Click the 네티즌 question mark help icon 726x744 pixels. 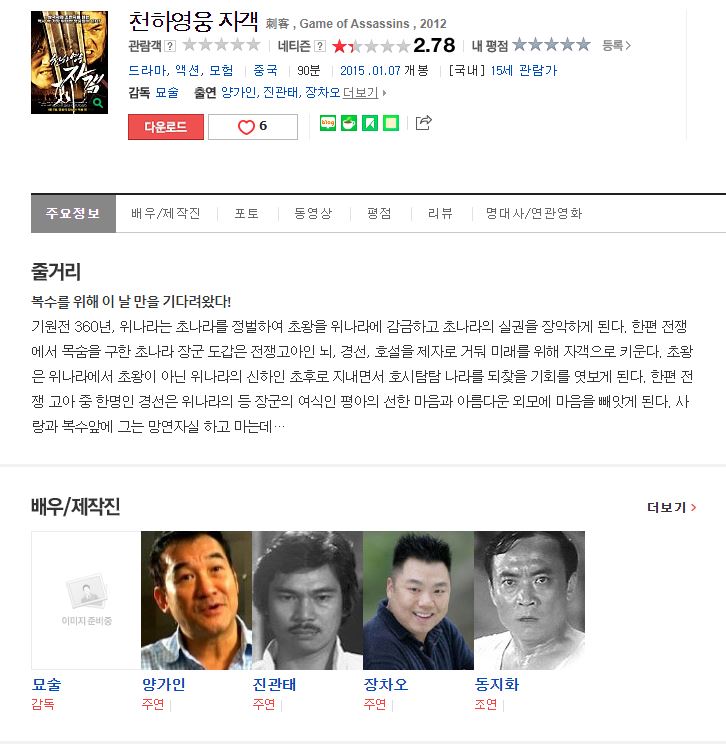[x=320, y=46]
